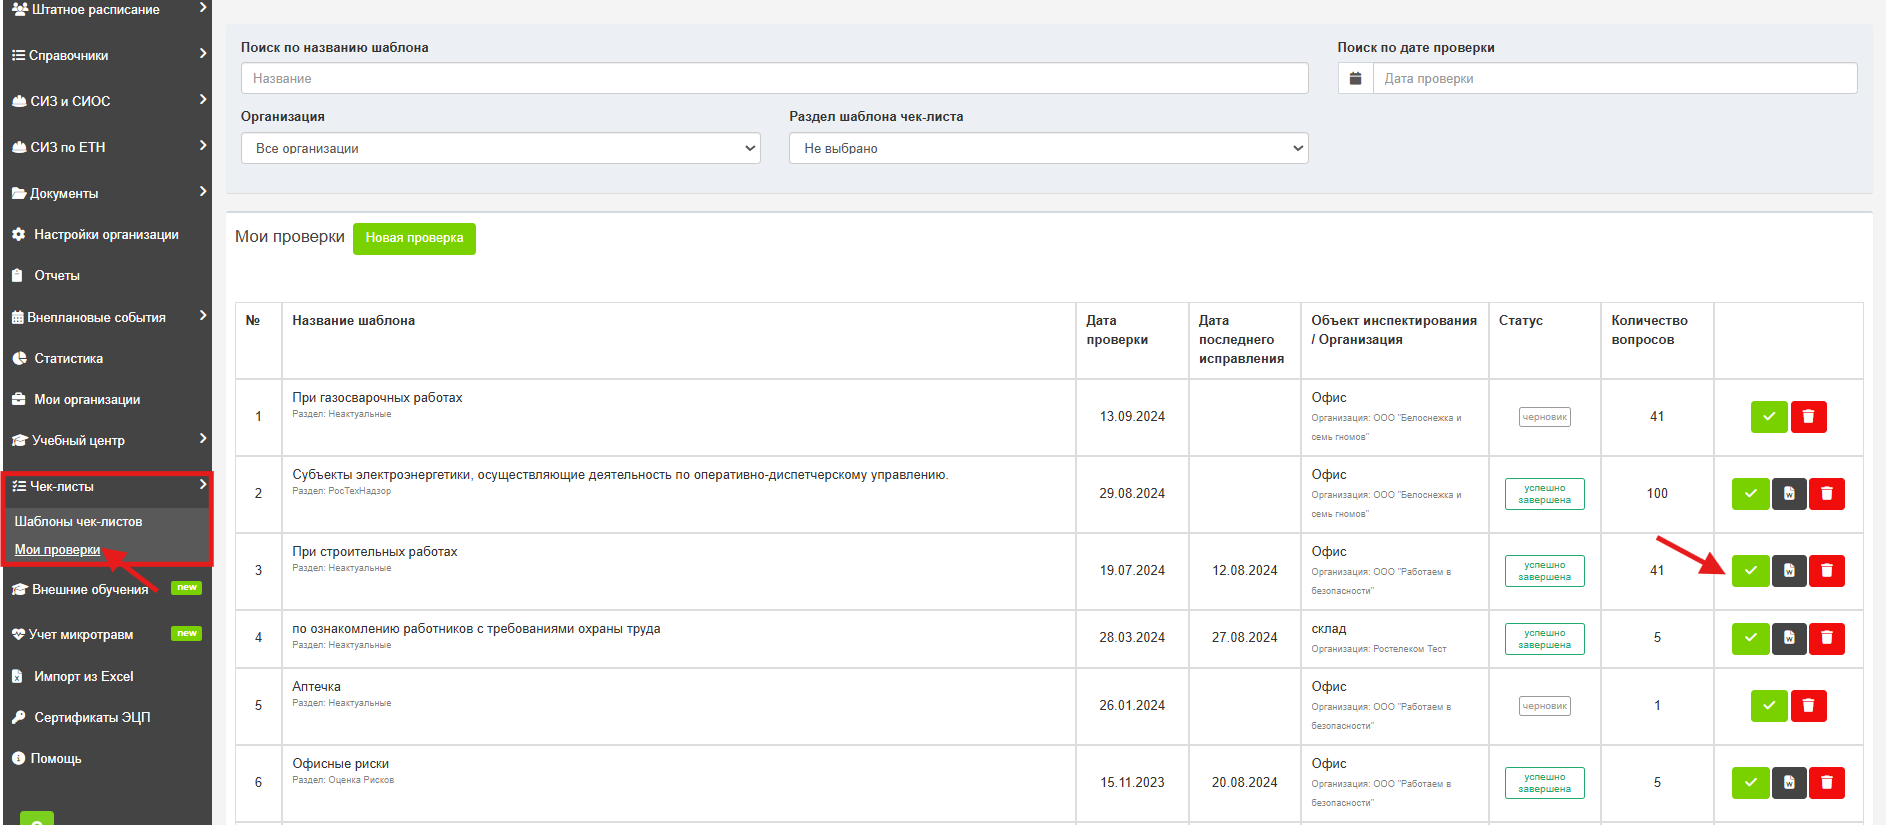Click 'успешно завершена' badge for 'Субъекты электроэнергетики'

[1544, 494]
